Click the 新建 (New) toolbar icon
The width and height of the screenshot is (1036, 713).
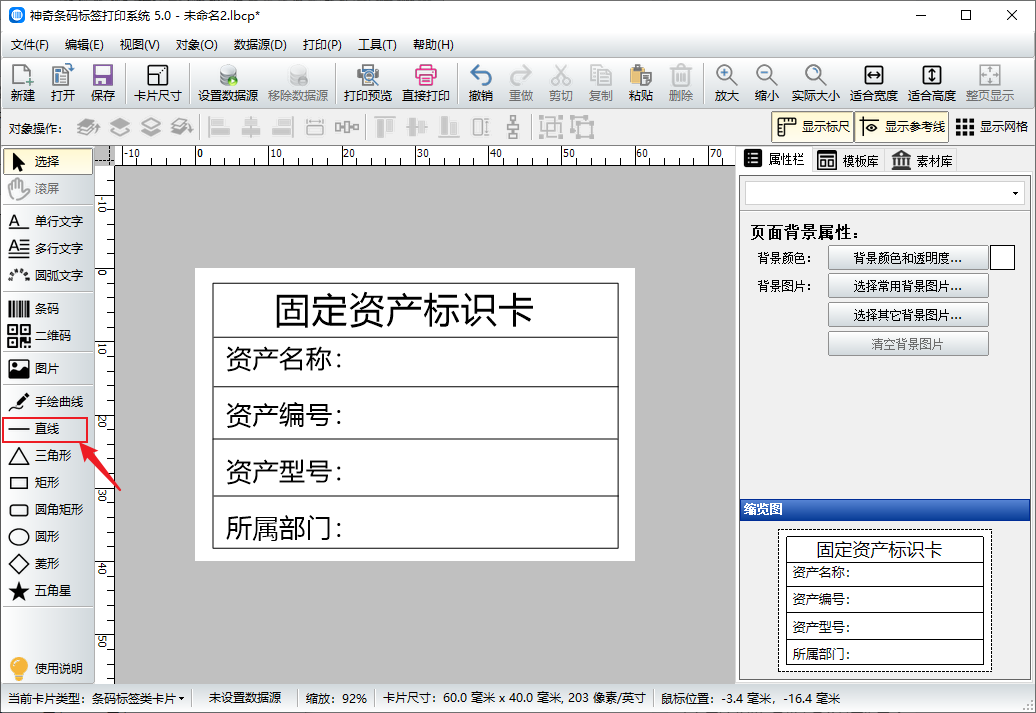22,83
